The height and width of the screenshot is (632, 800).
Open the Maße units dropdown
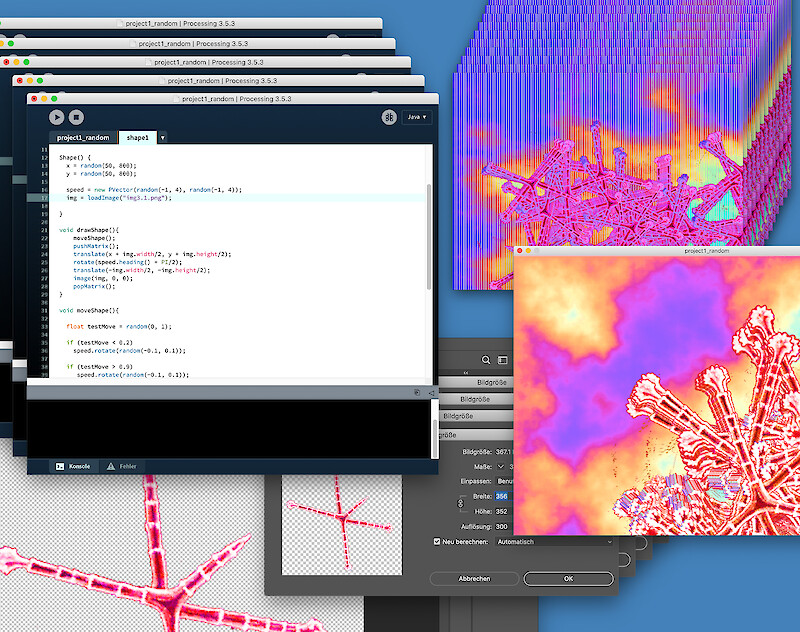(x=501, y=467)
